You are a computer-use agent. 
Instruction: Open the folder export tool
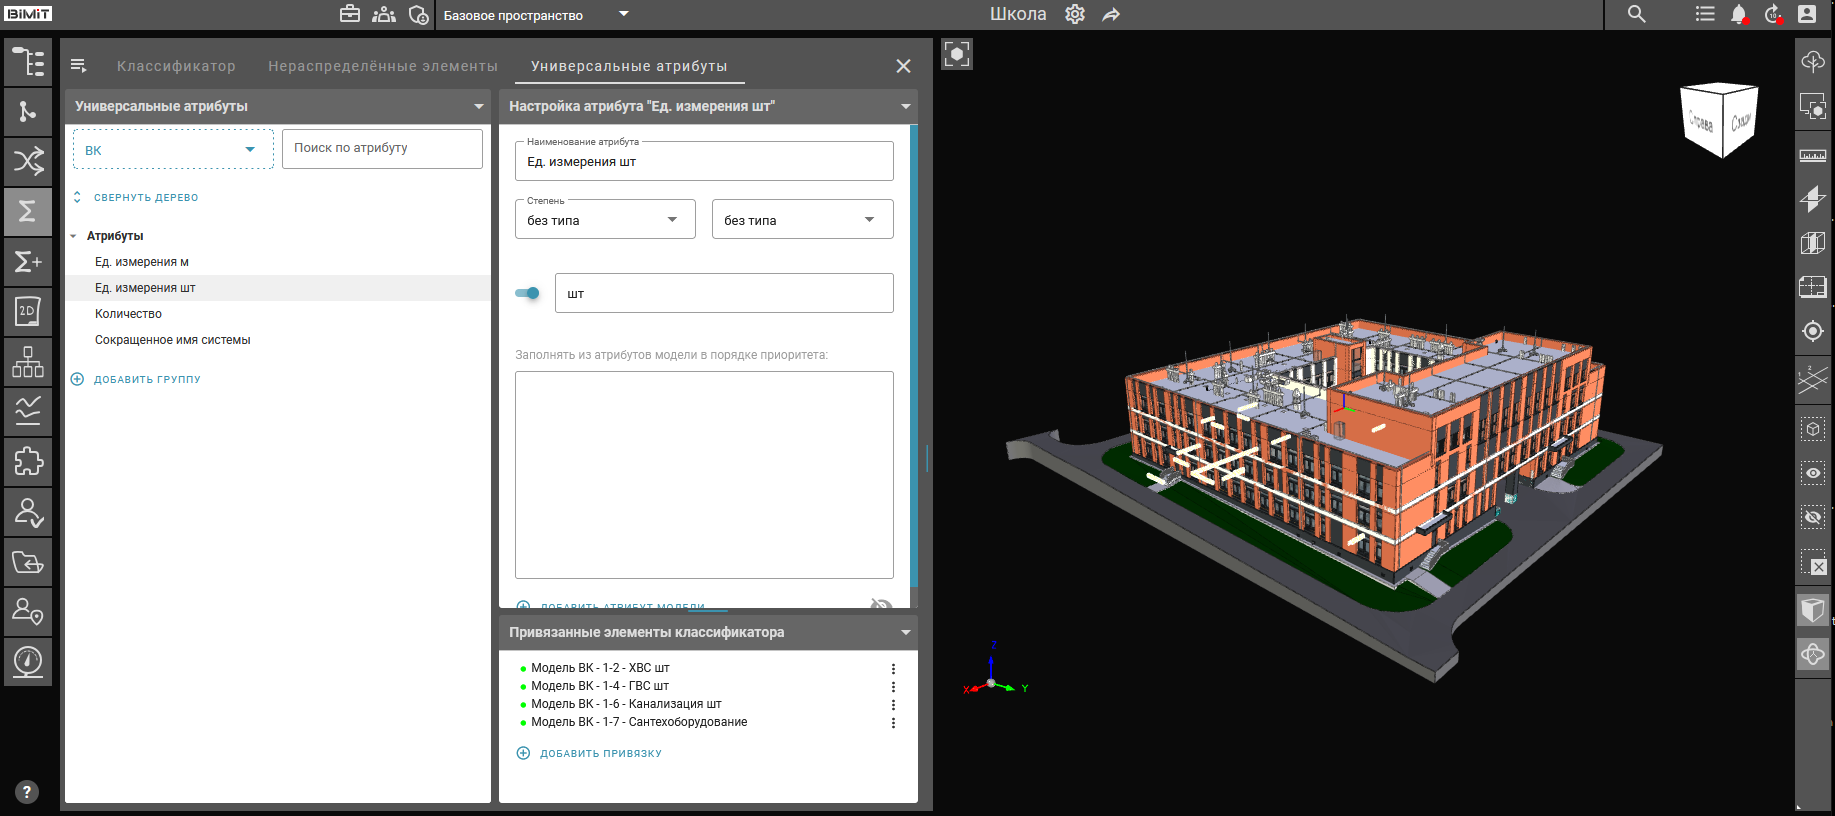(x=28, y=562)
